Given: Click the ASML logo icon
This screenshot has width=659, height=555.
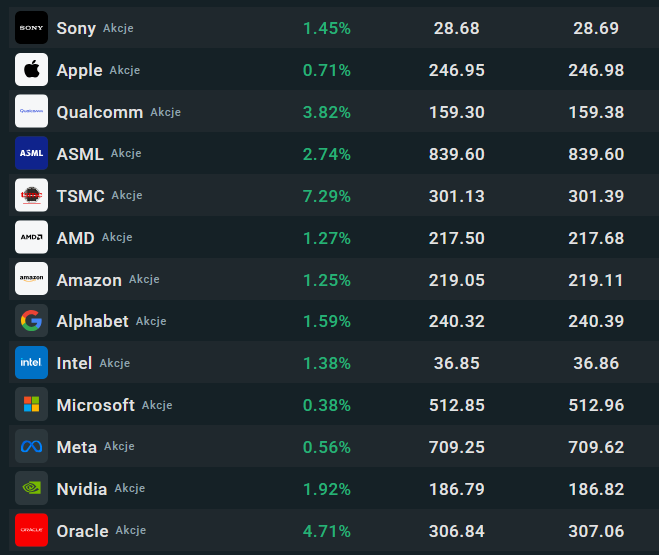Looking at the screenshot, I should pos(31,154).
